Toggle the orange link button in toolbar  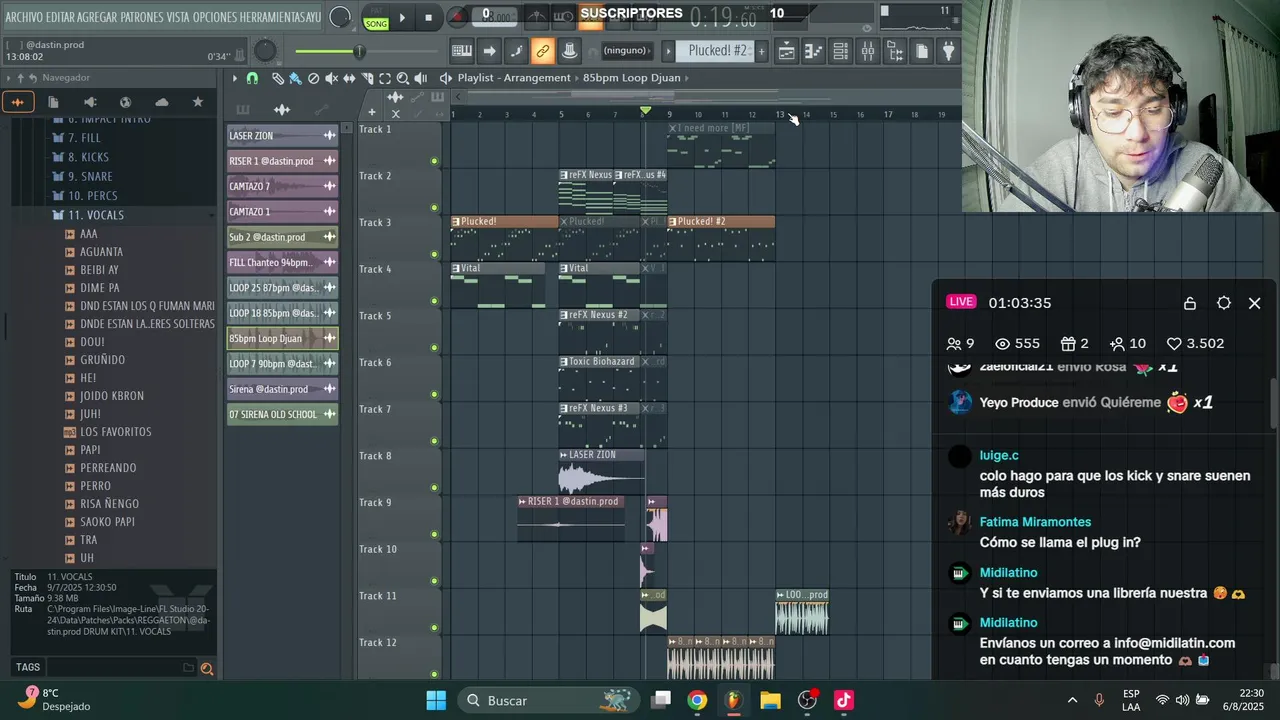coord(542,51)
